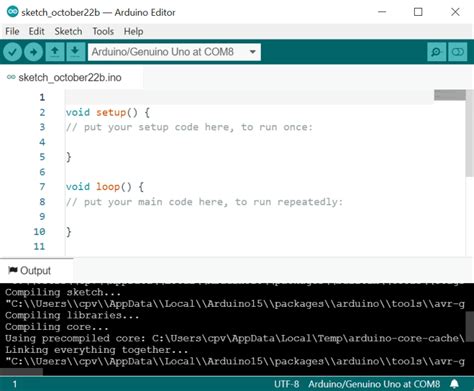
Task: Click 'Compiling libraries...' output line
Action: tap(72, 316)
